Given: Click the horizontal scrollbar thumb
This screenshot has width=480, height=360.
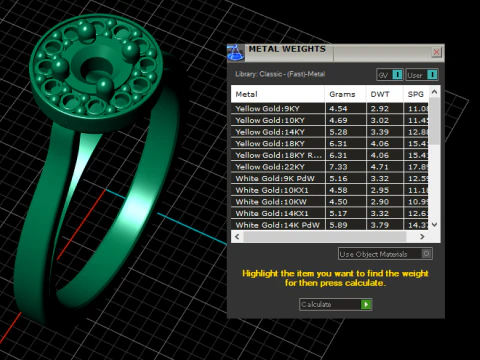Looking at the screenshot, I should [x=325, y=236].
